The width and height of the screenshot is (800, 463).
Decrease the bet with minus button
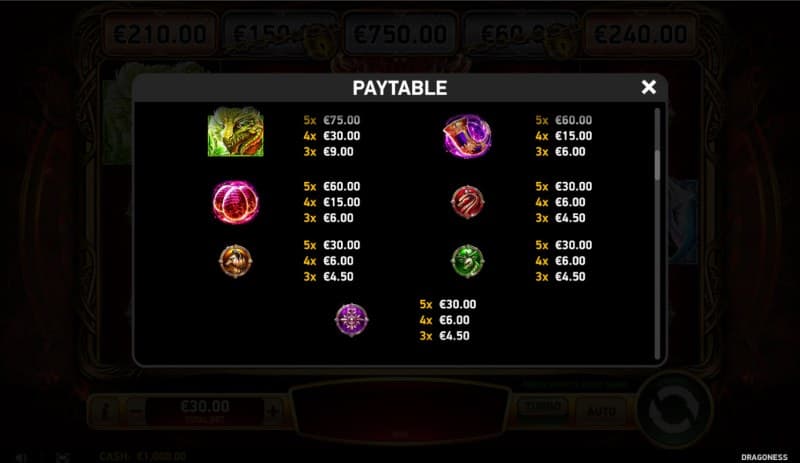click(x=135, y=410)
